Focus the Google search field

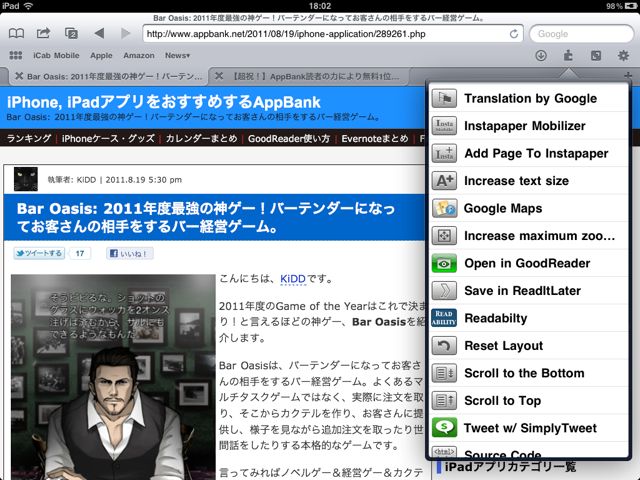581,34
